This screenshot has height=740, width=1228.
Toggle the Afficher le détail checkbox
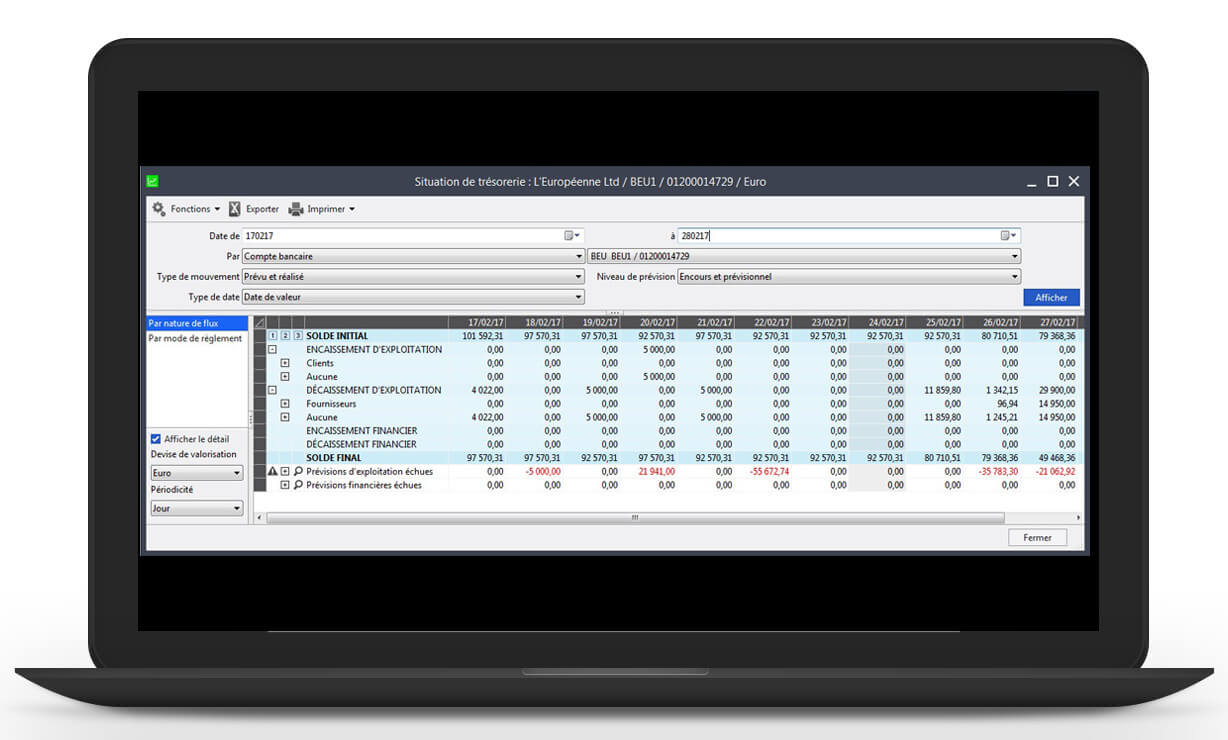pos(155,439)
